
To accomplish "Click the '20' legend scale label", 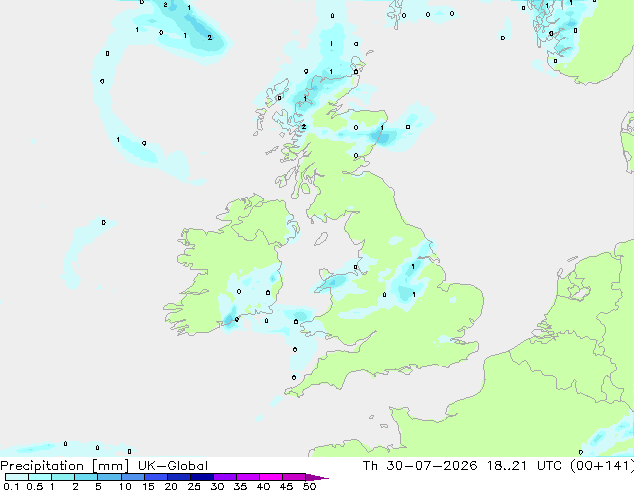I will (x=171, y=486).
